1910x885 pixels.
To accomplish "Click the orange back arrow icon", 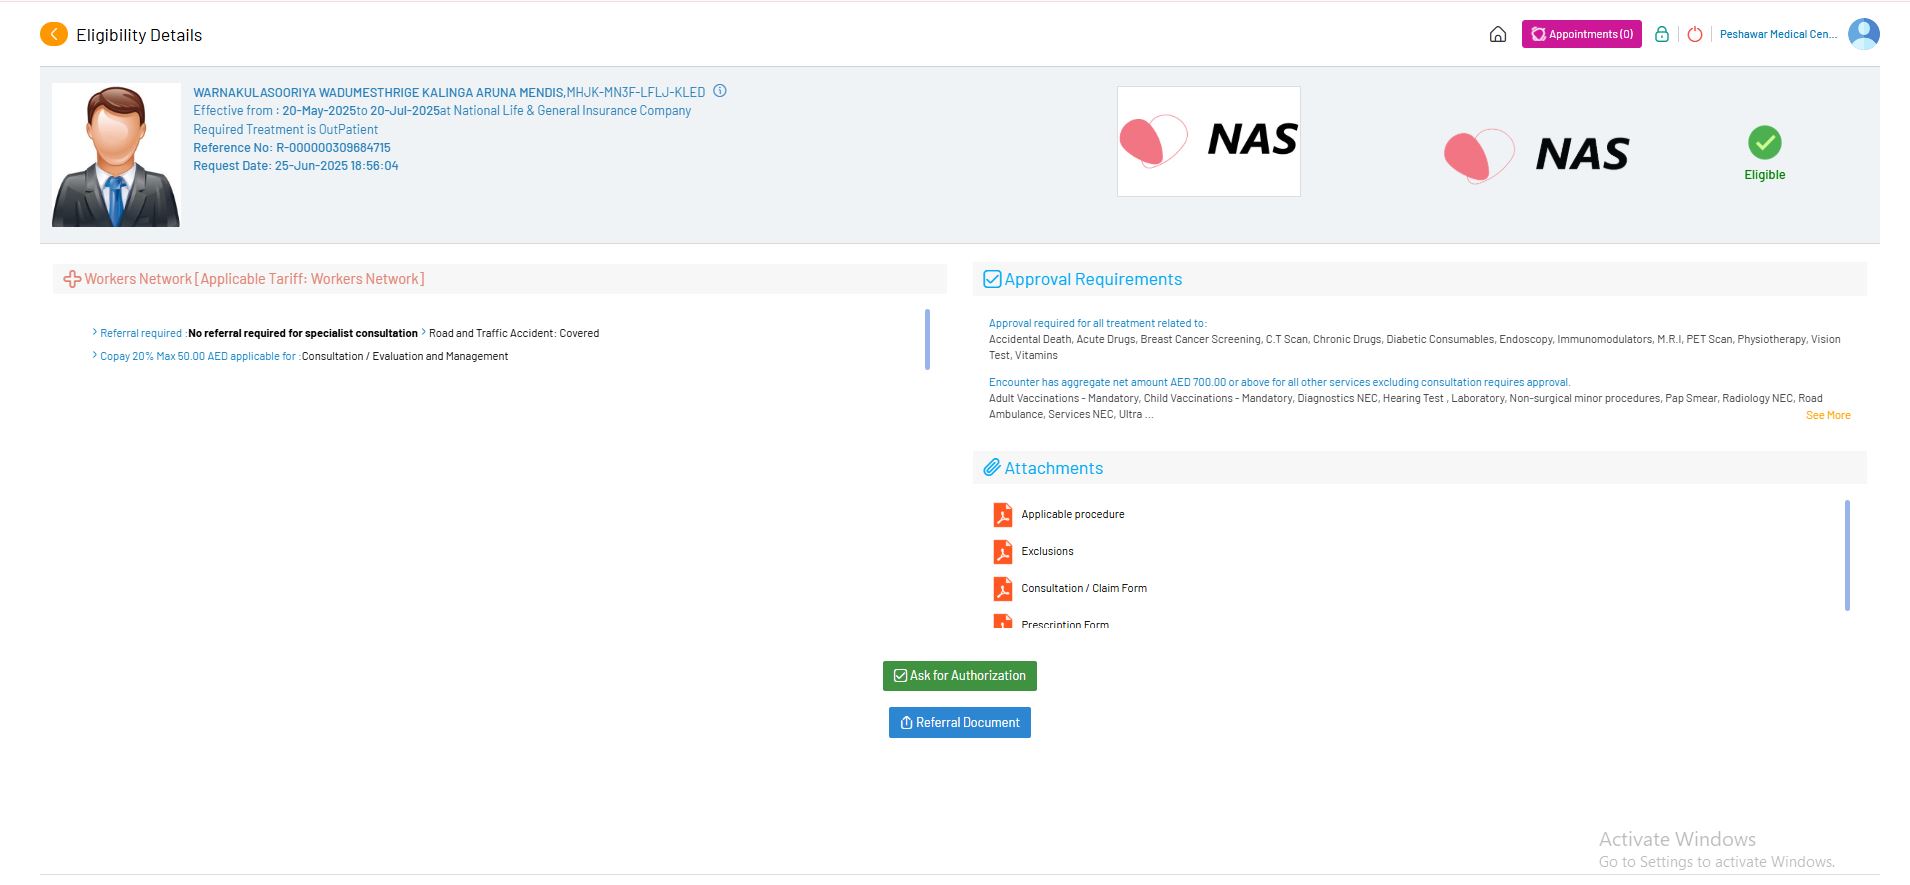I will pos(54,35).
